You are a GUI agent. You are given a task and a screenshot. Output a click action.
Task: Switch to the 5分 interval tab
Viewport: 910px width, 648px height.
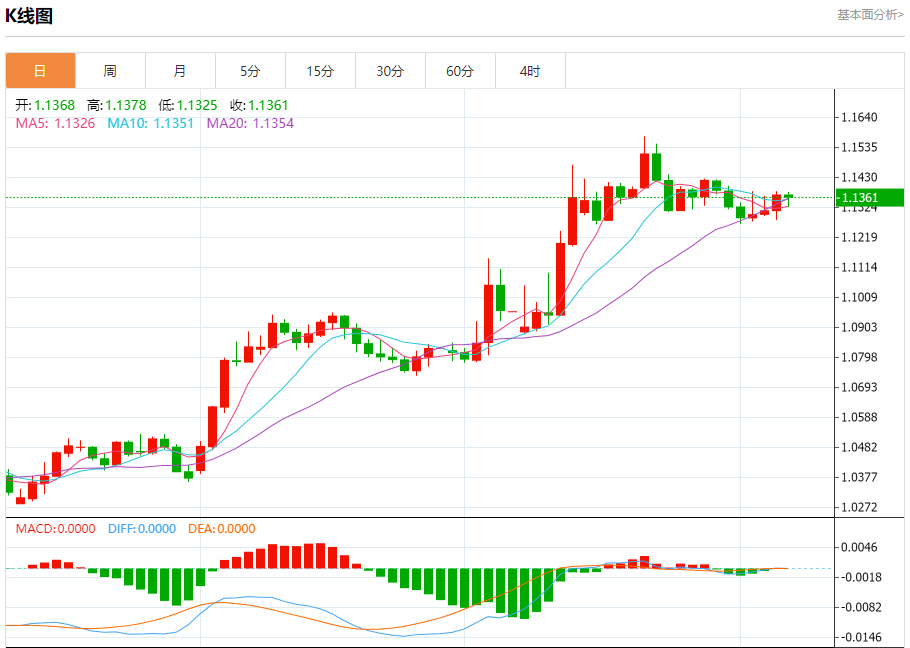[x=250, y=71]
